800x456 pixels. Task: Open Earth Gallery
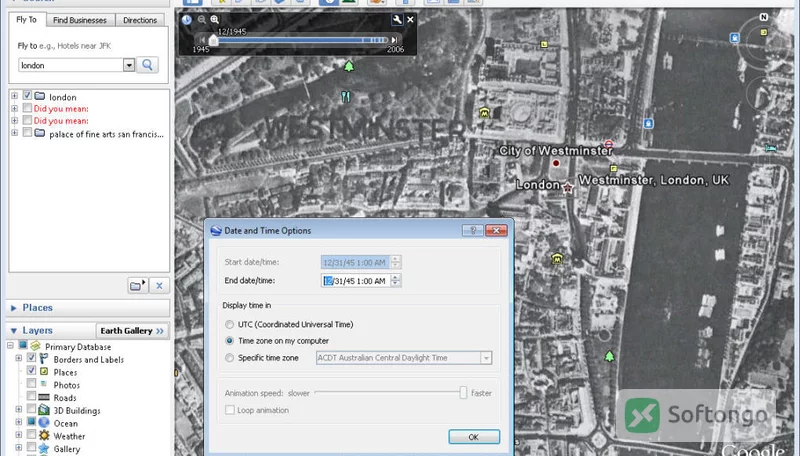[x=132, y=331]
